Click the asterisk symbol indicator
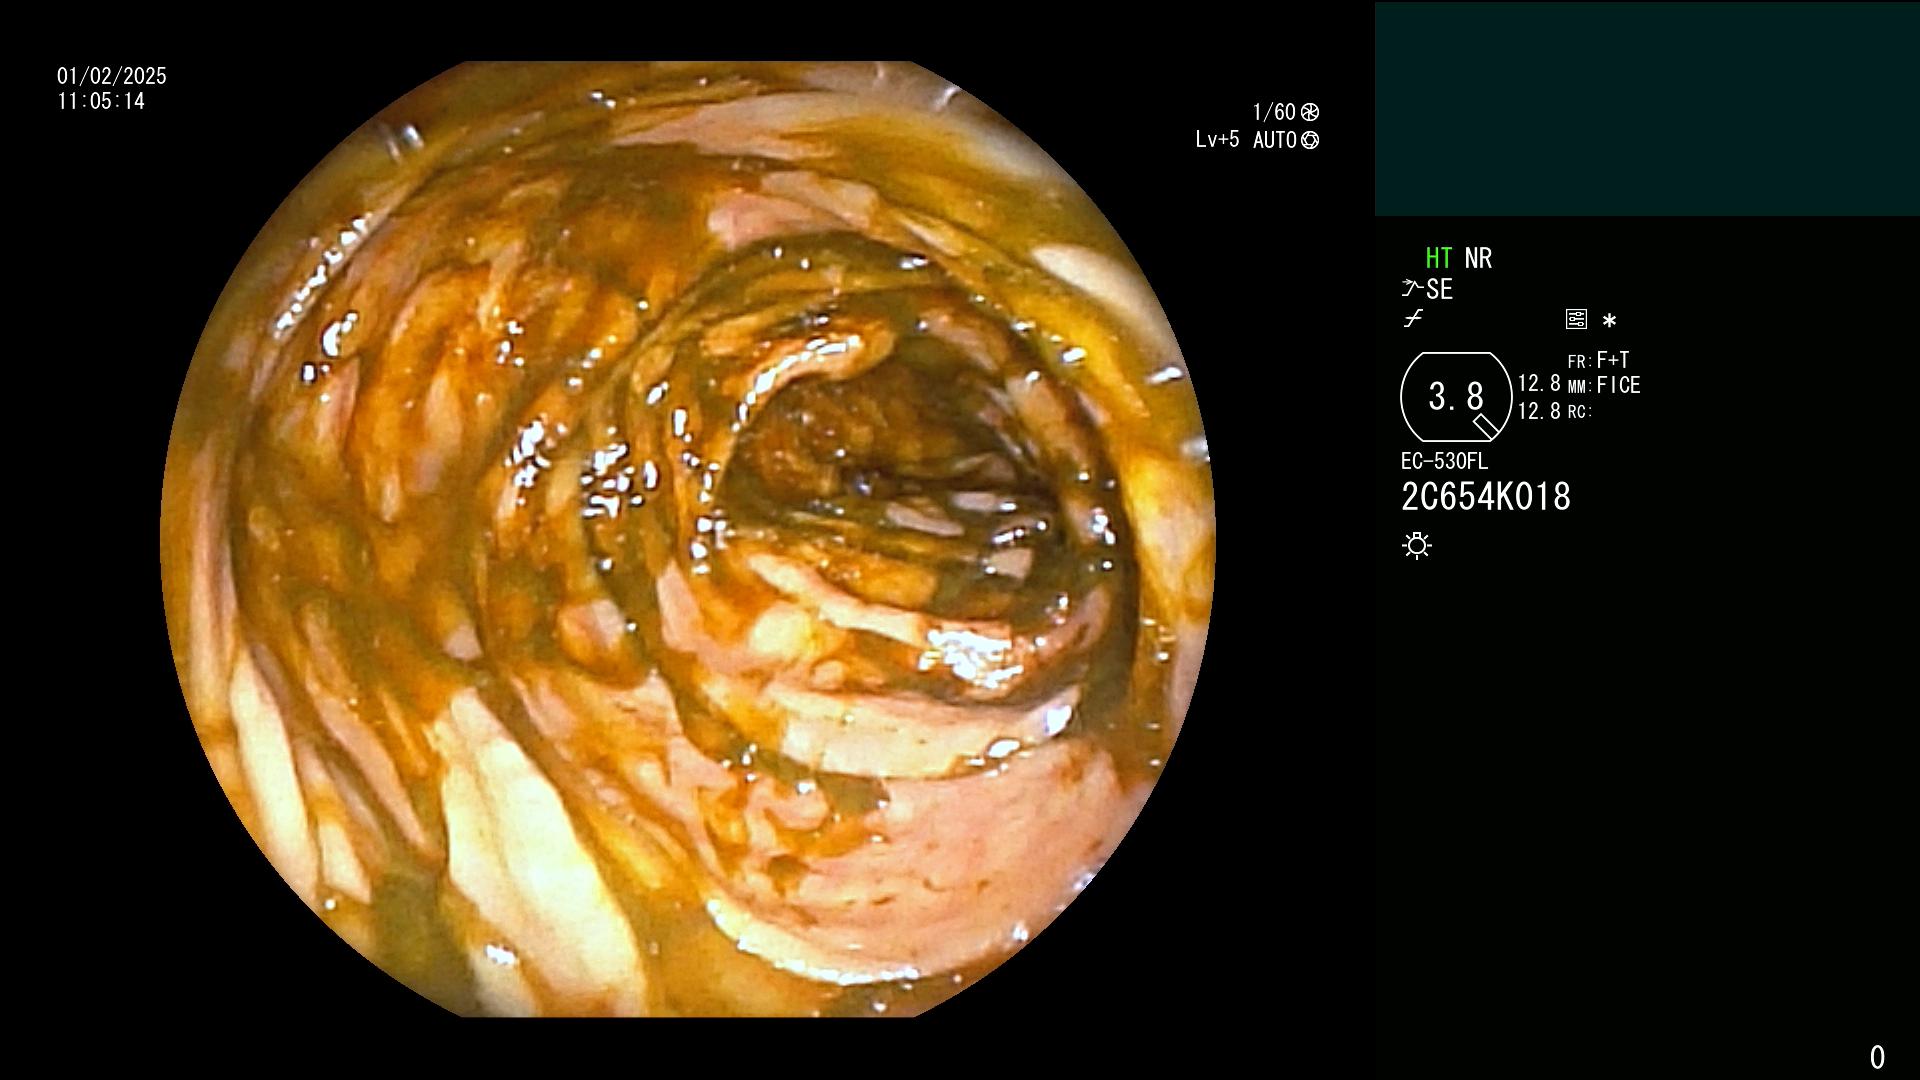Image resolution: width=1920 pixels, height=1080 pixels. (1609, 321)
